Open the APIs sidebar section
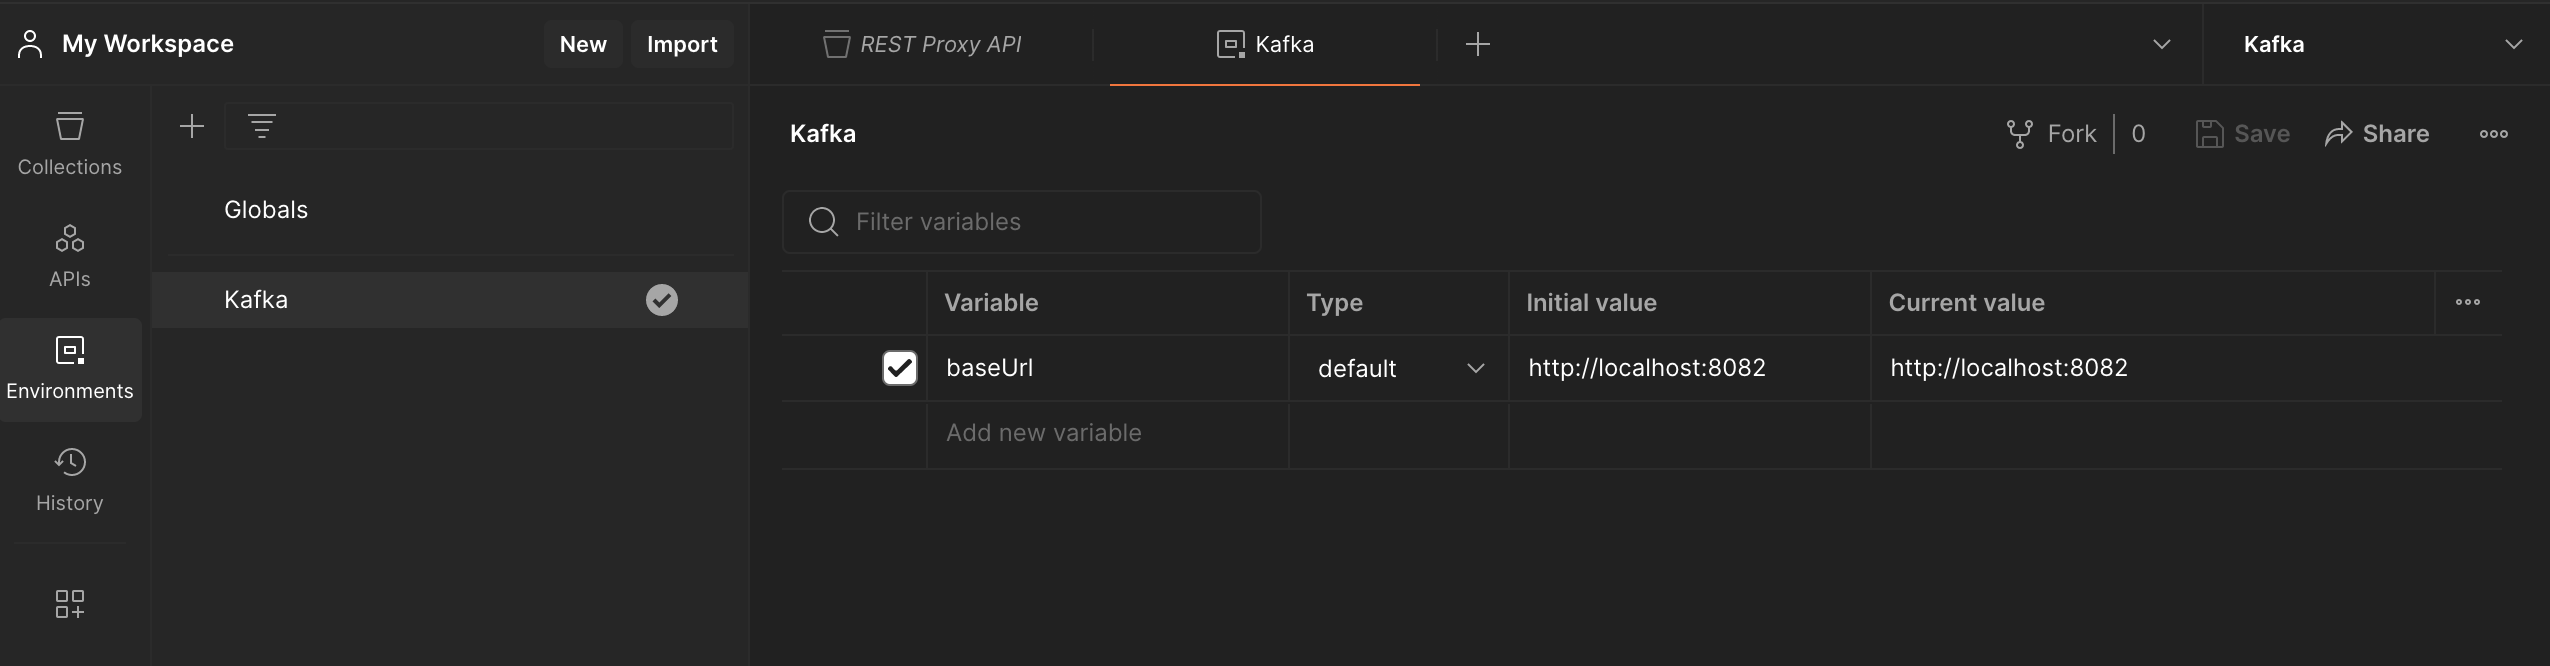 (70, 256)
